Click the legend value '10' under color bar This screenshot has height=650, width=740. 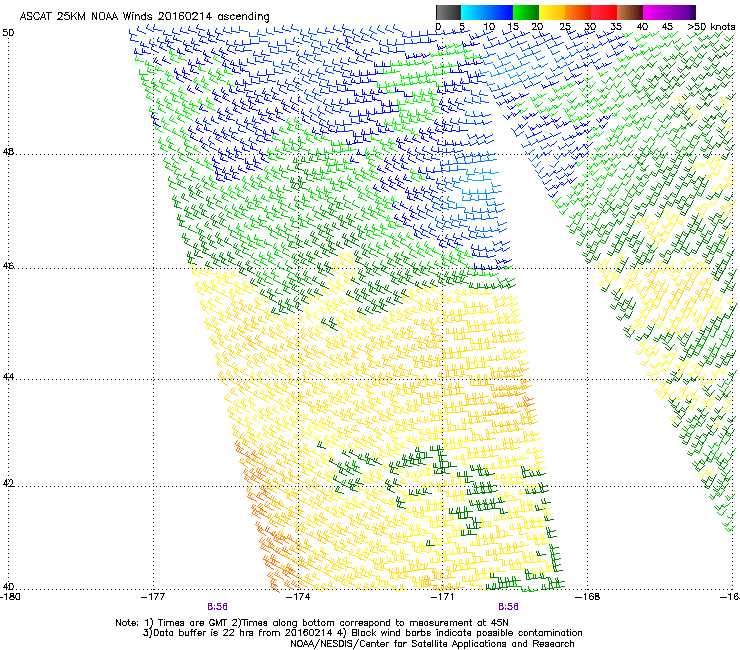click(x=489, y=26)
